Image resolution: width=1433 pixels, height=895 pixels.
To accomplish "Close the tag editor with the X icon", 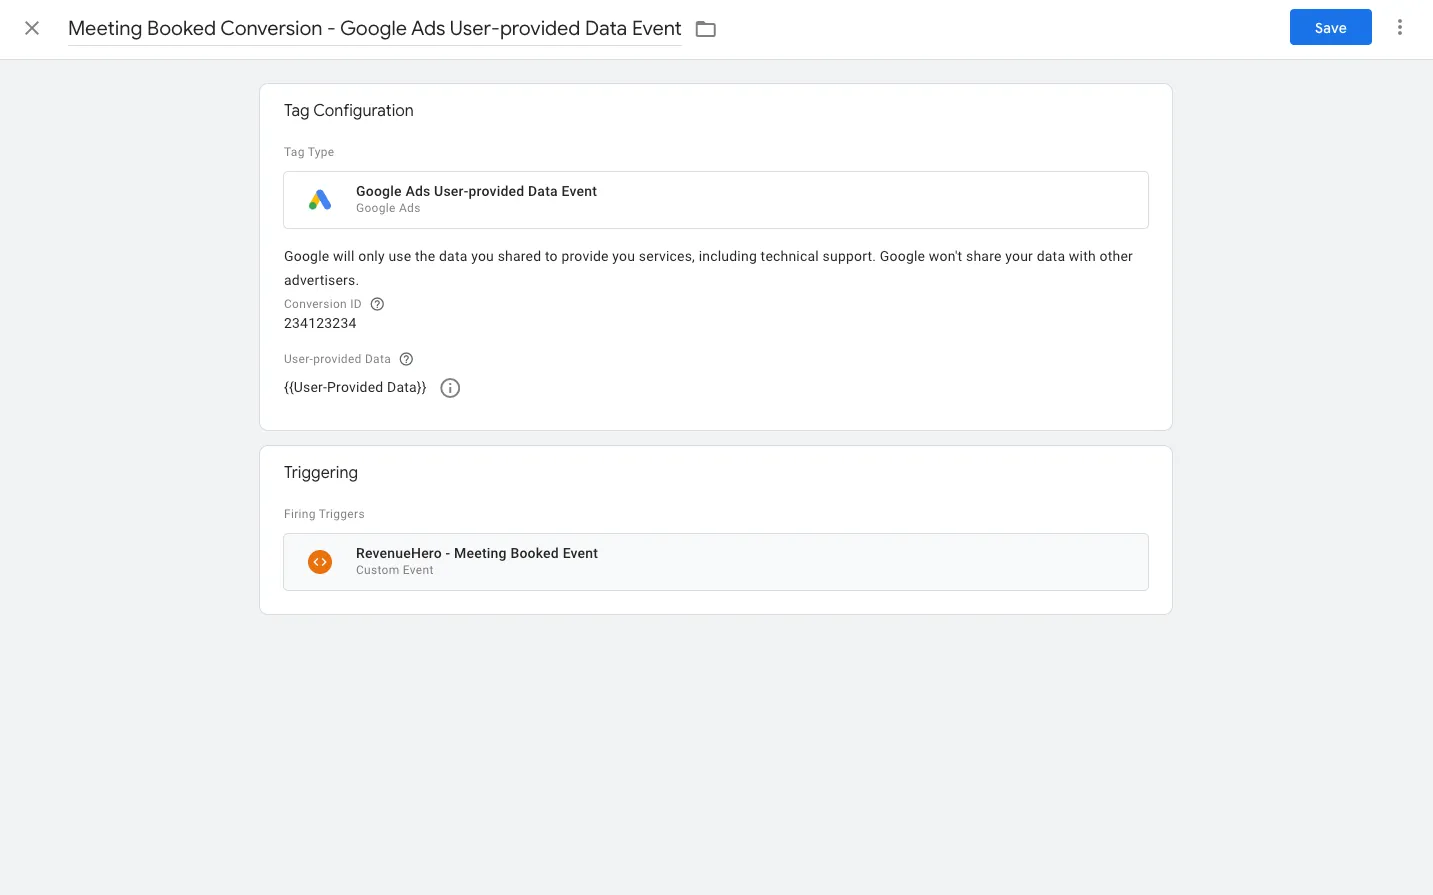I will tap(32, 28).
